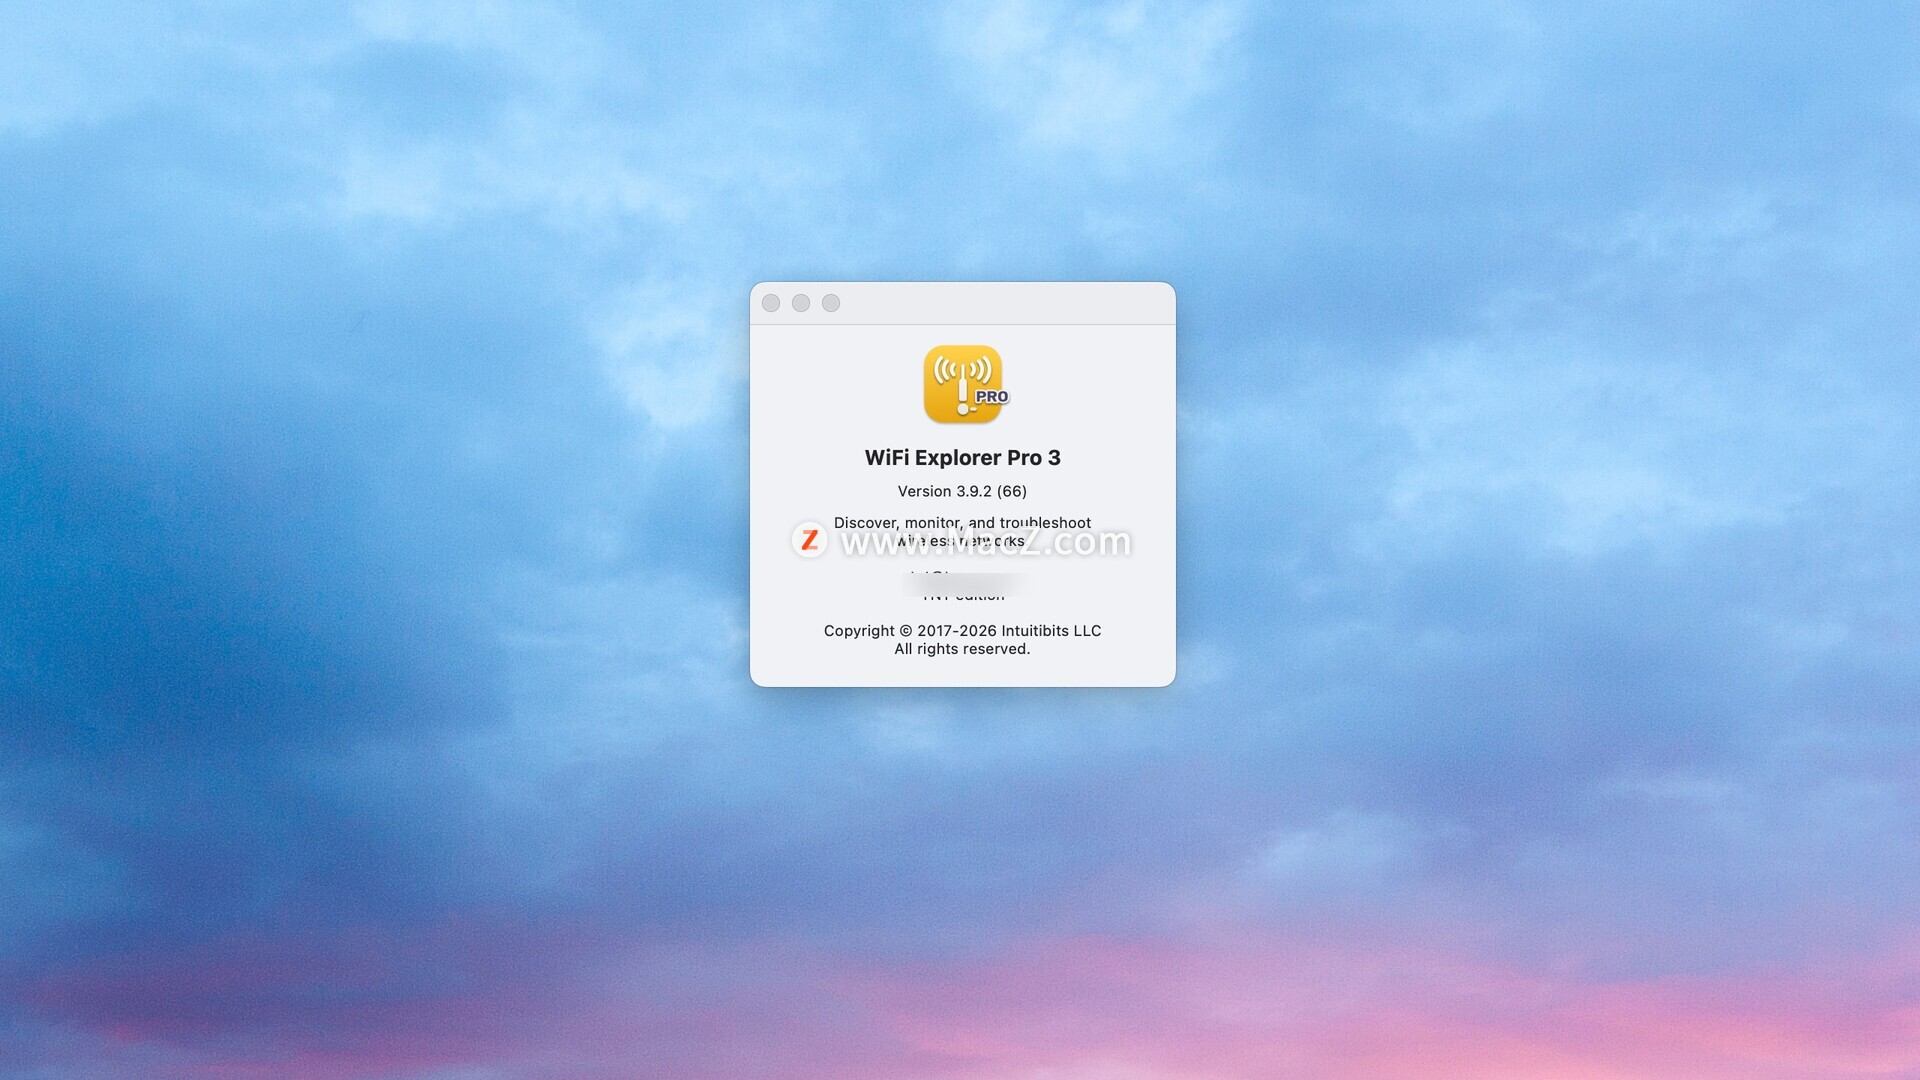This screenshot has width=1920, height=1080.
Task: Click the WiFi Explorer Pro app icon
Action: (x=962, y=383)
